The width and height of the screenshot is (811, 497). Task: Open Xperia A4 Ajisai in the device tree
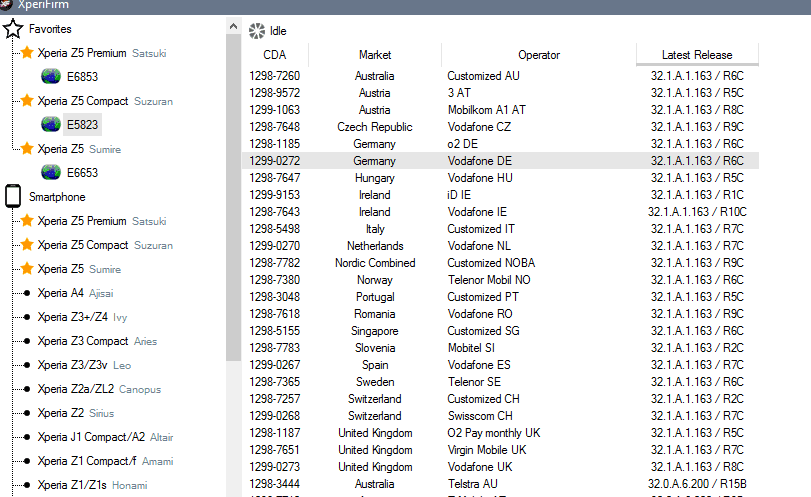[76, 293]
